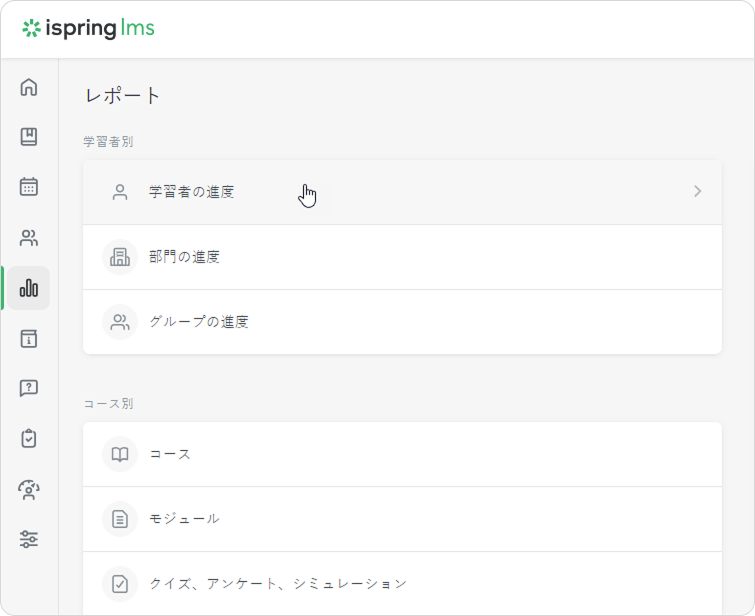This screenshot has width=755, height=616.
Task: Click the document icon beside モジュール
Action: [x=120, y=519]
